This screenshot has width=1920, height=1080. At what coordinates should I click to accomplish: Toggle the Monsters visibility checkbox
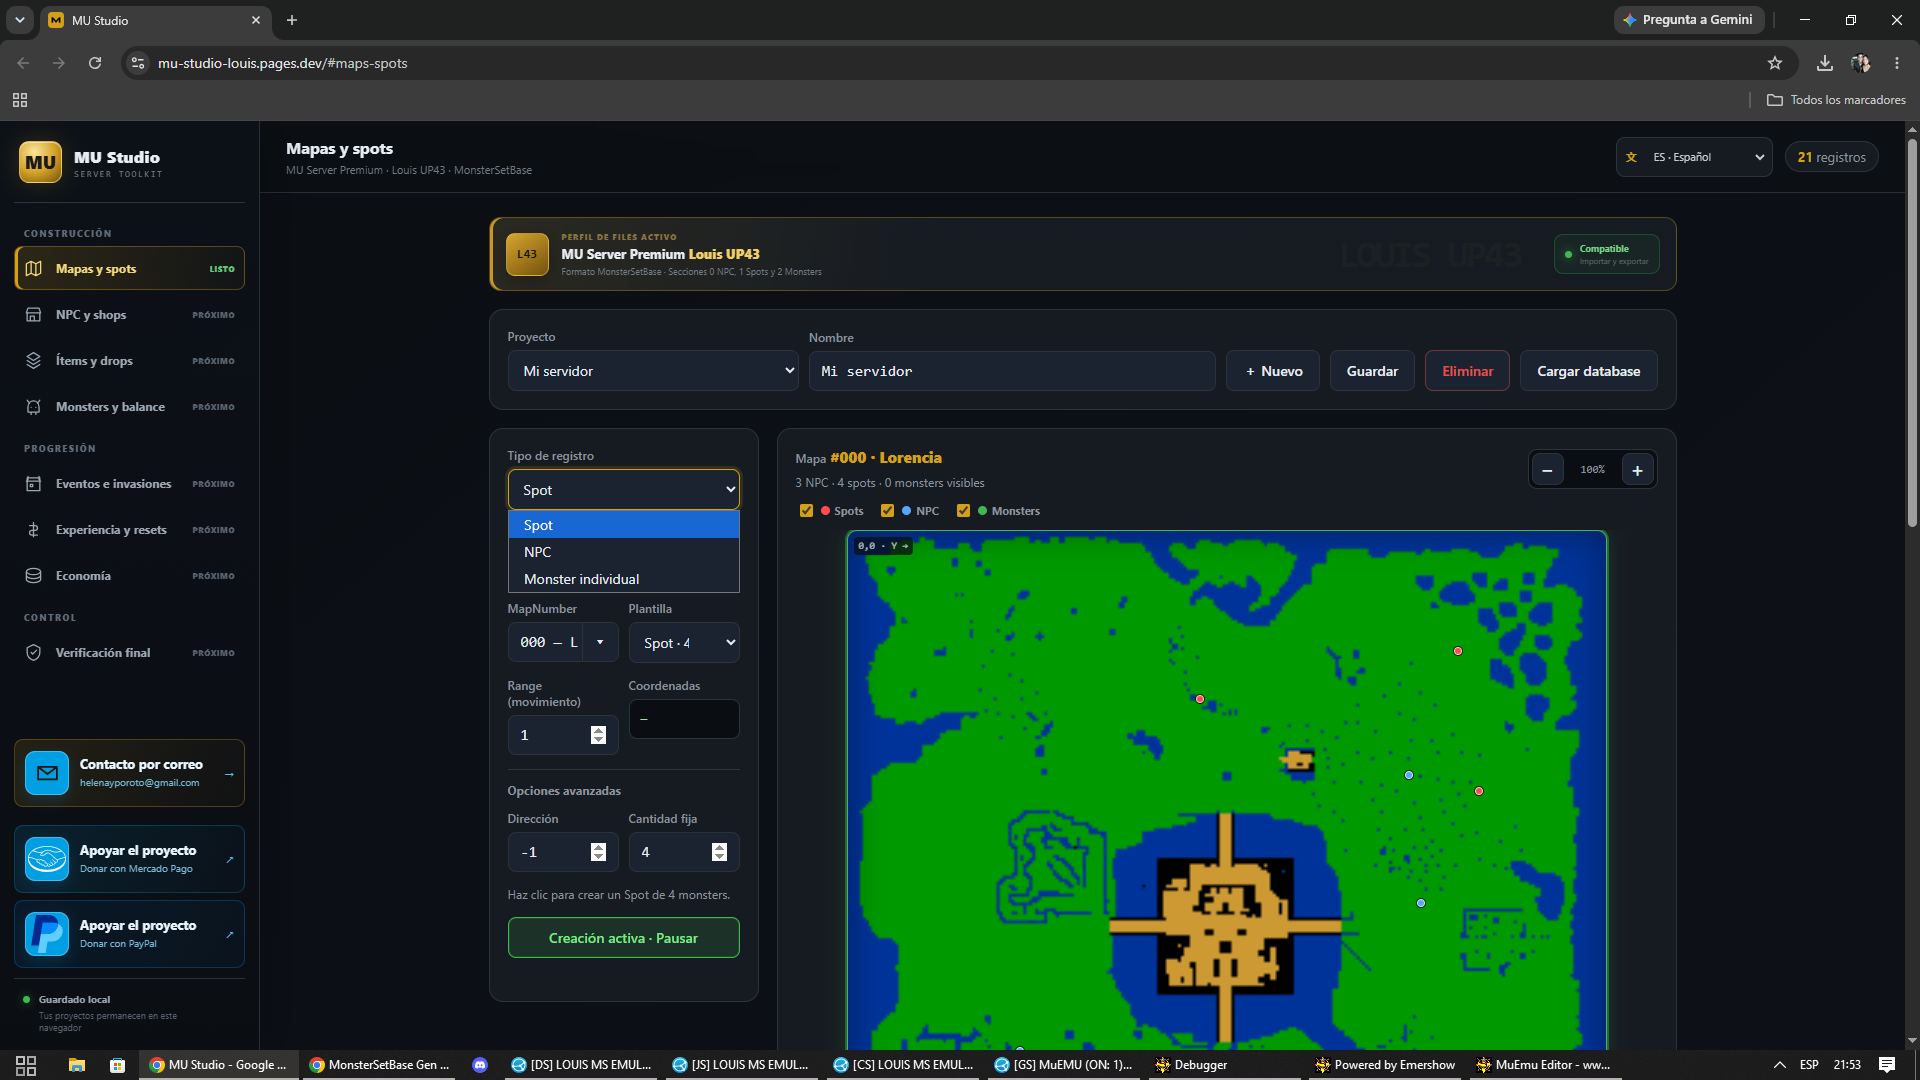[x=963, y=511]
